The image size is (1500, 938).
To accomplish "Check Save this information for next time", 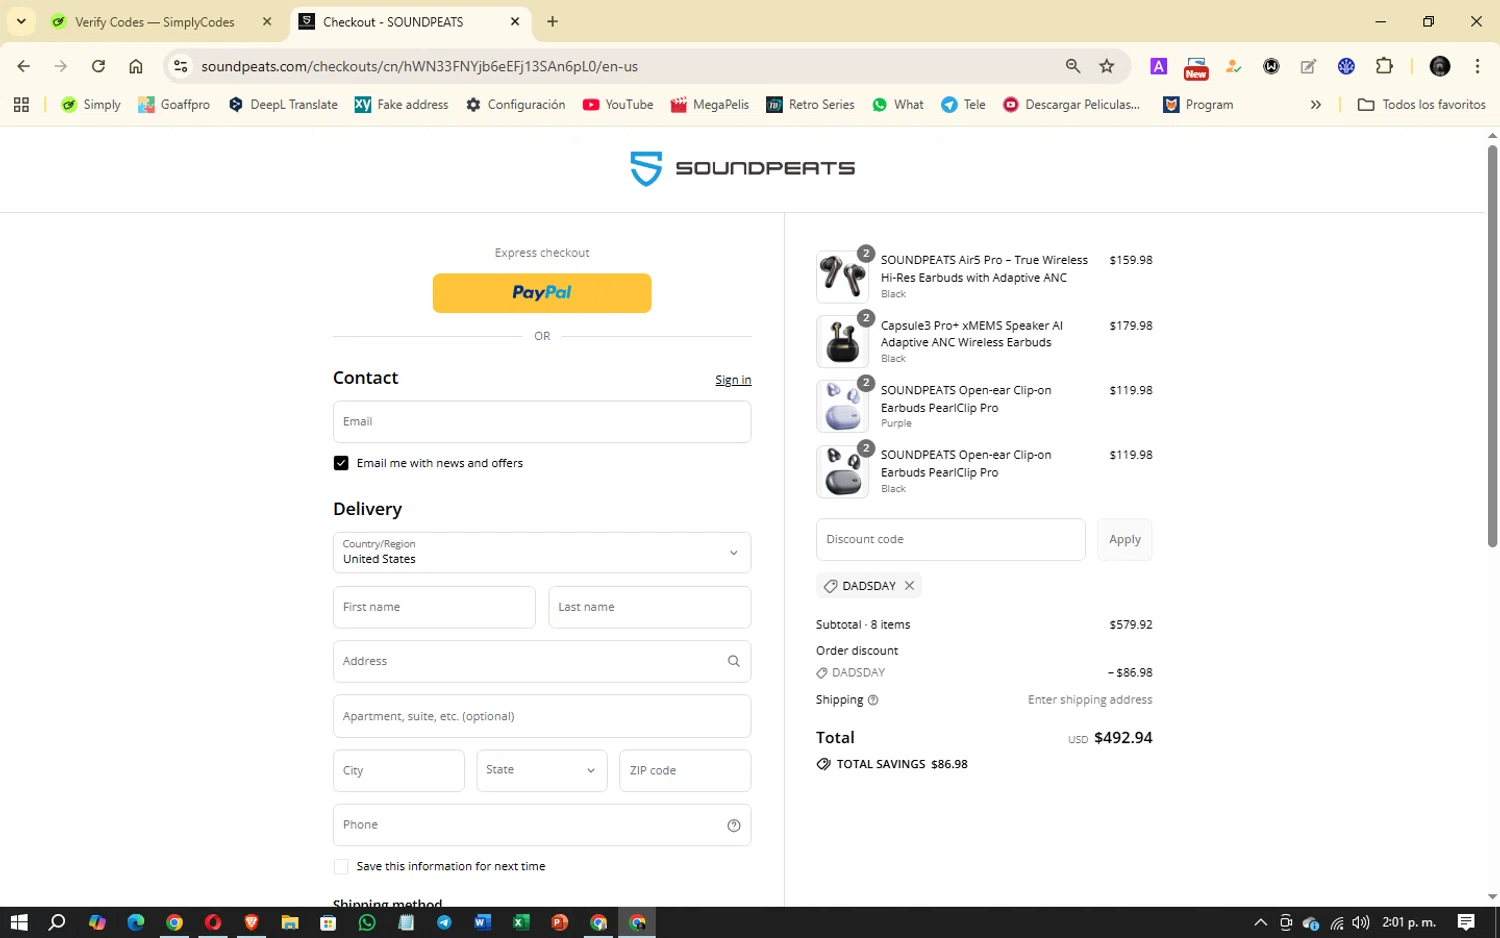I will point(341,866).
